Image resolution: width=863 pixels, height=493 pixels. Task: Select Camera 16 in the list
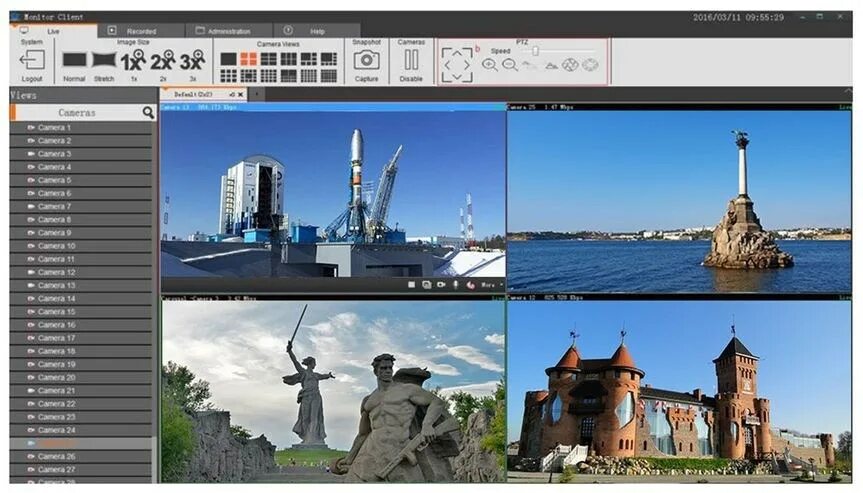coord(81,325)
